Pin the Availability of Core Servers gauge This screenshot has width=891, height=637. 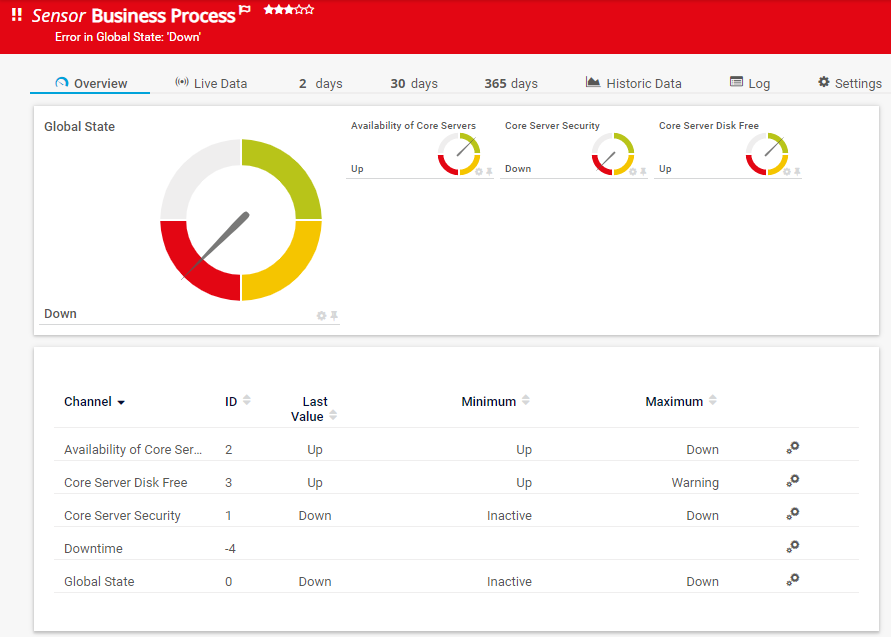(x=489, y=172)
